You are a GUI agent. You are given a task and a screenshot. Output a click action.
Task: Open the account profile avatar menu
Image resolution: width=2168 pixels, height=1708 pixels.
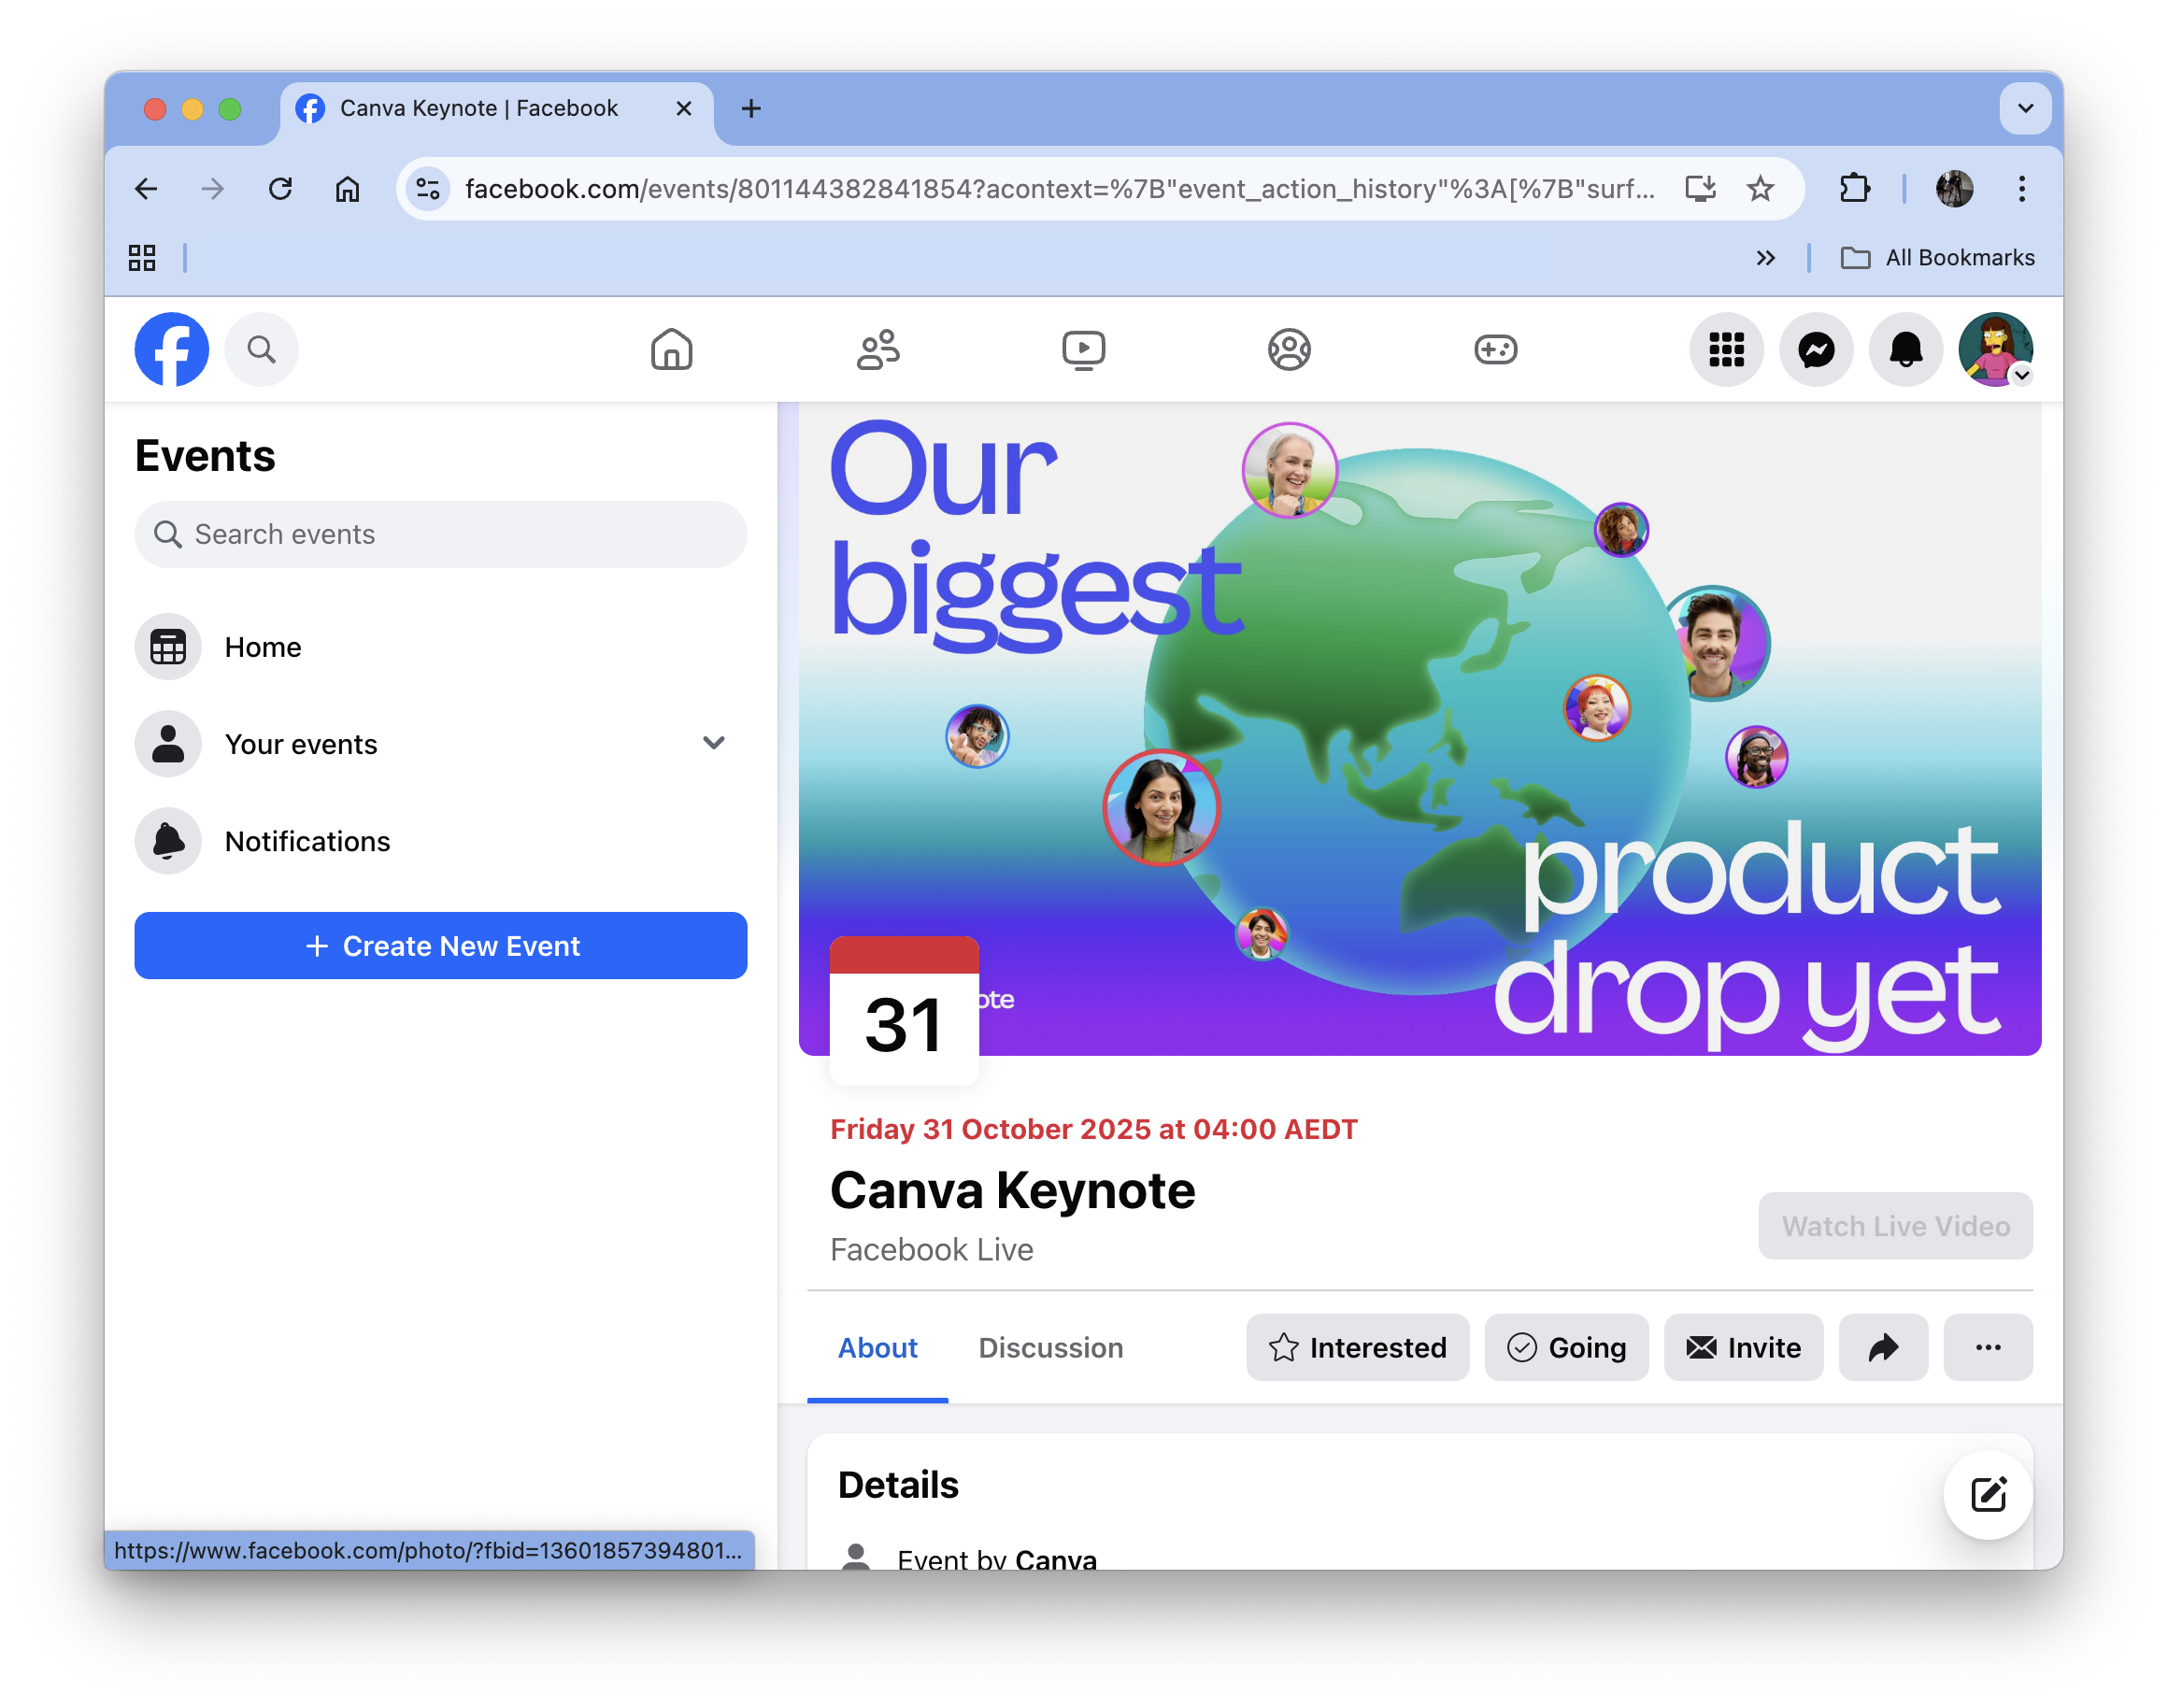(1996, 349)
